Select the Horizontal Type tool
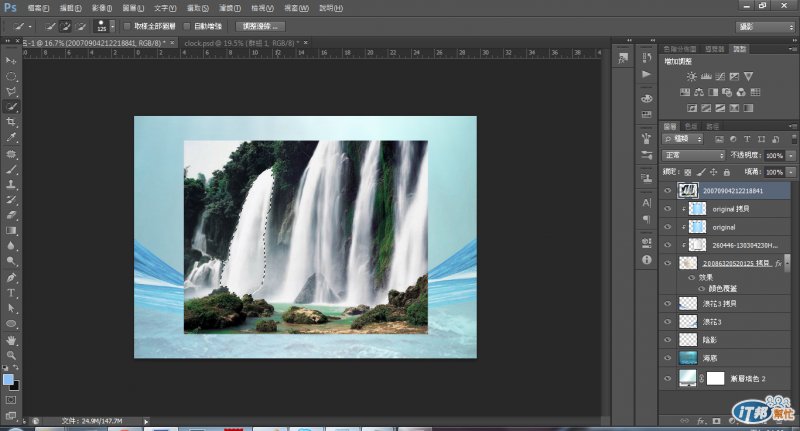800x431 pixels. [x=12, y=293]
